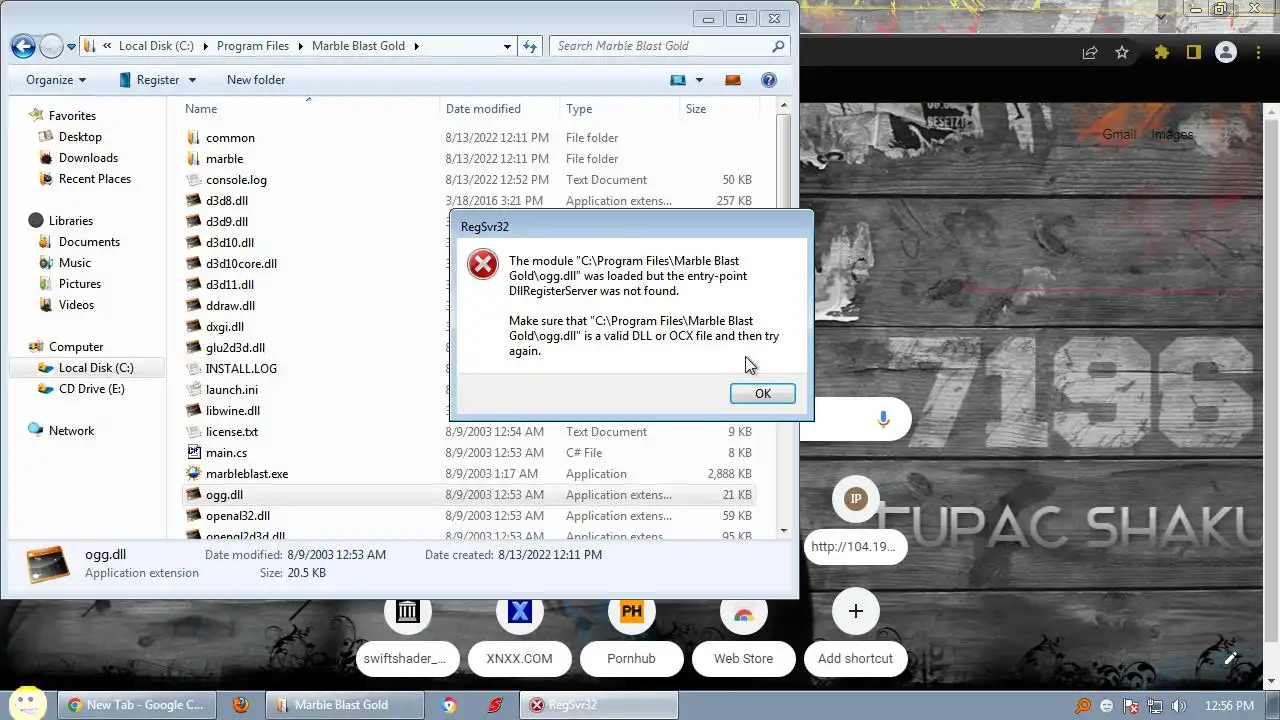Select marbleblast.exe application file
This screenshot has height=720, width=1280.
(247, 474)
